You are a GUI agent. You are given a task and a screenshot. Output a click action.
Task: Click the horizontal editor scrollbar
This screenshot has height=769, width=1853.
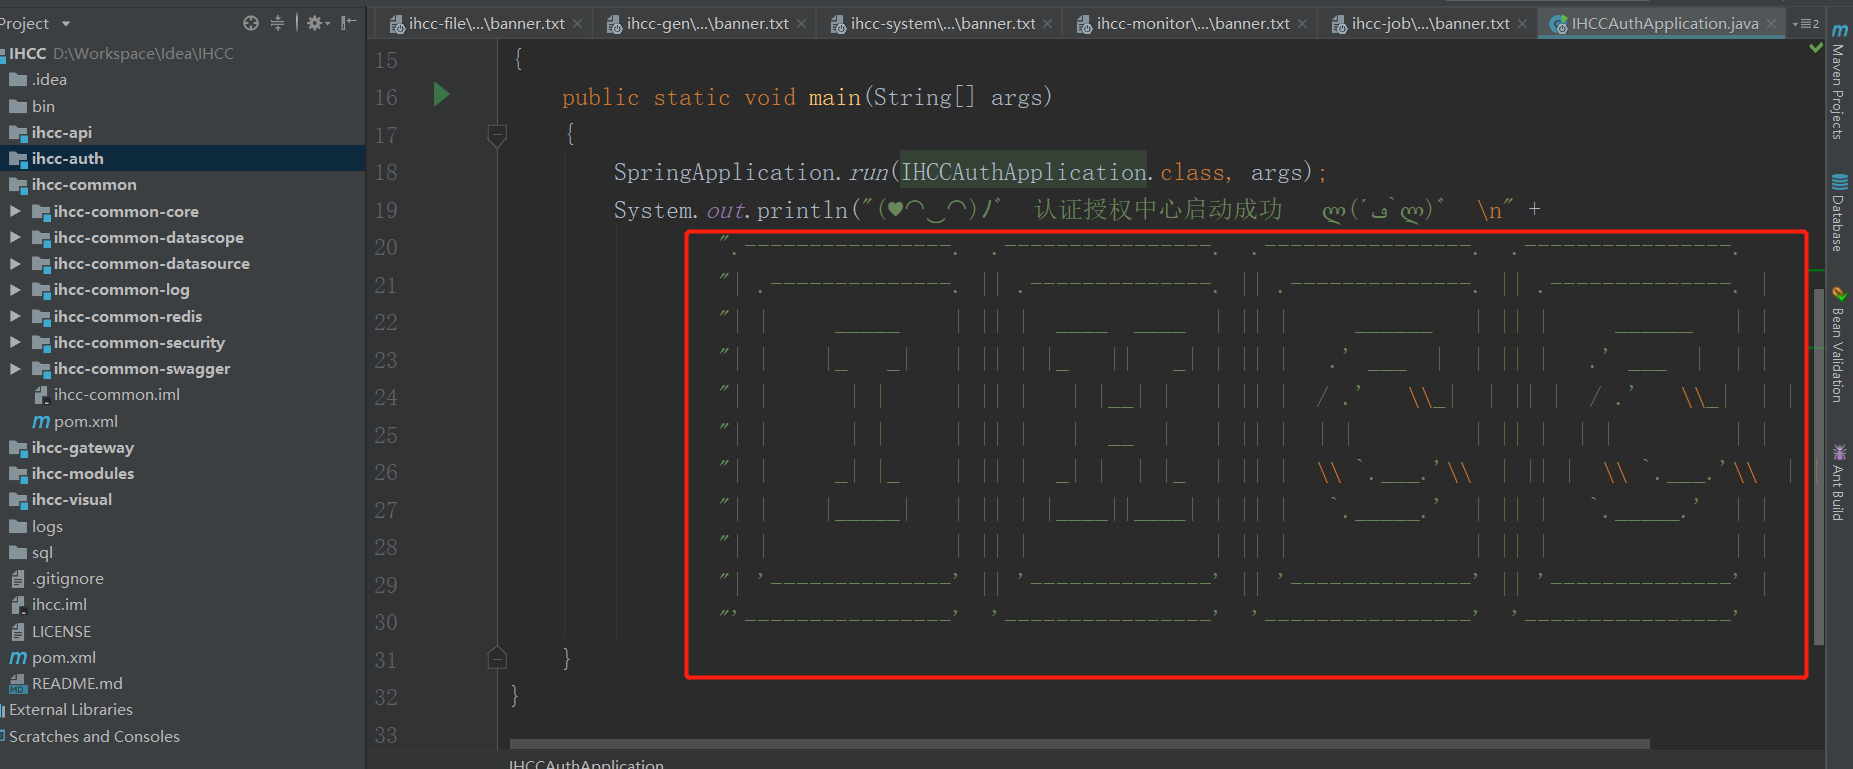(x=1080, y=744)
